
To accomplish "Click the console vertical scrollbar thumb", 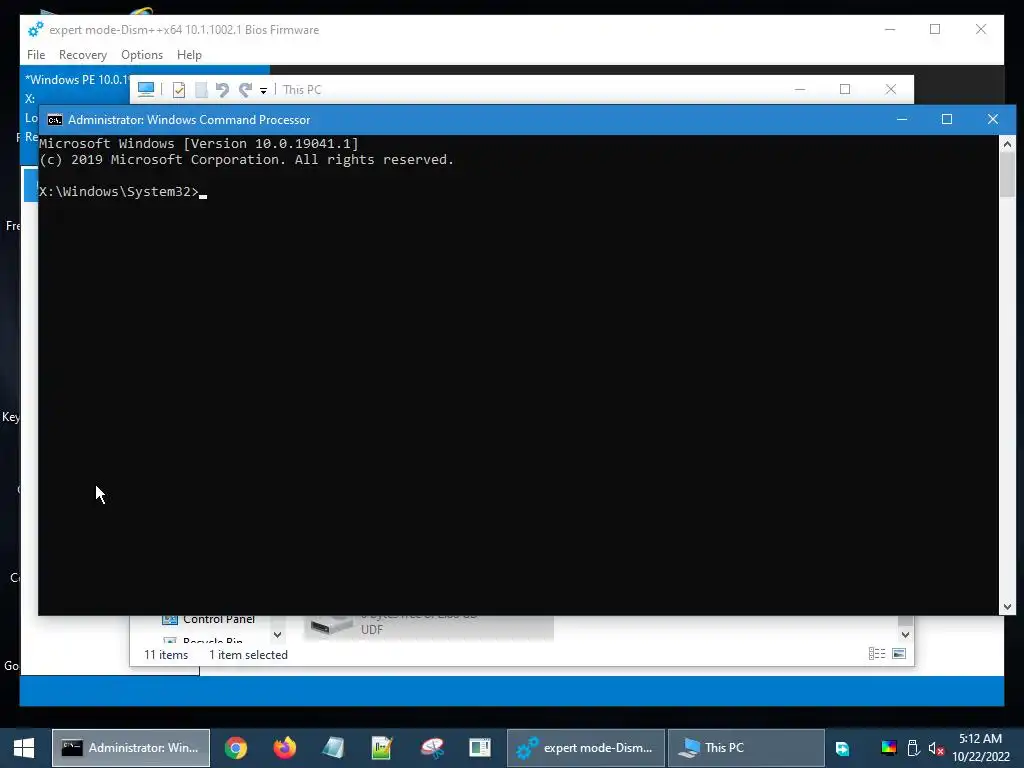I will (1007, 174).
